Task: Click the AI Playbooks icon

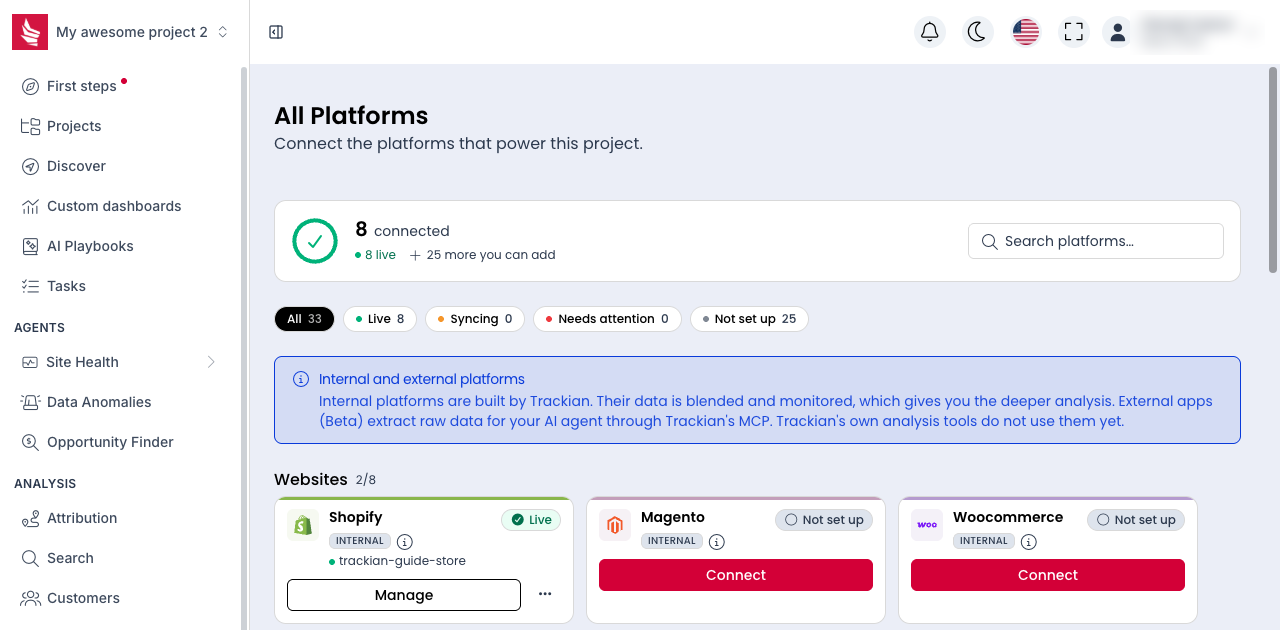Action: pos(30,246)
